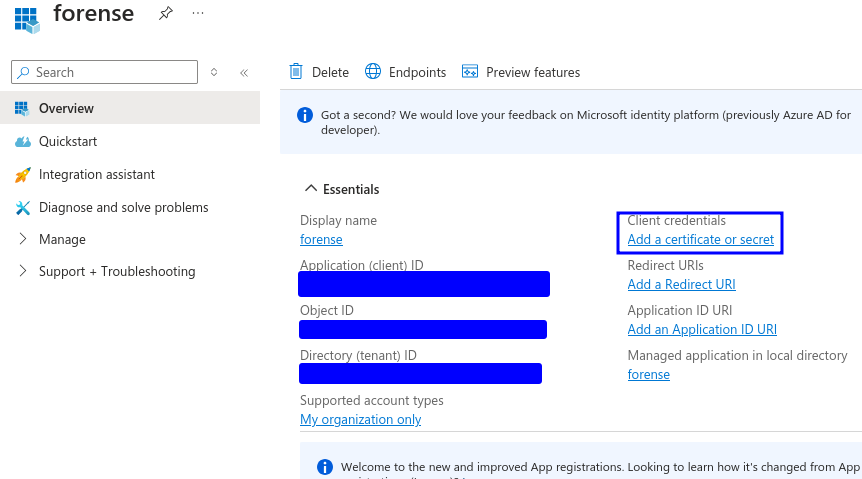Click Add an Application ID URI
Image resolution: width=862 pixels, height=479 pixels.
[702, 329]
